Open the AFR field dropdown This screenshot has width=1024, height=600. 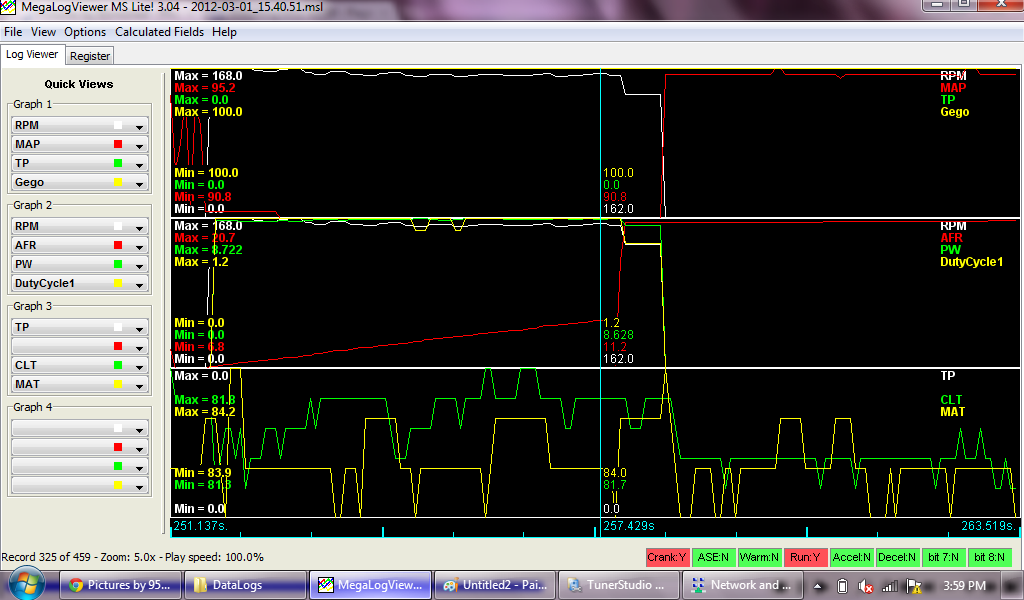pyautogui.click(x=80, y=245)
